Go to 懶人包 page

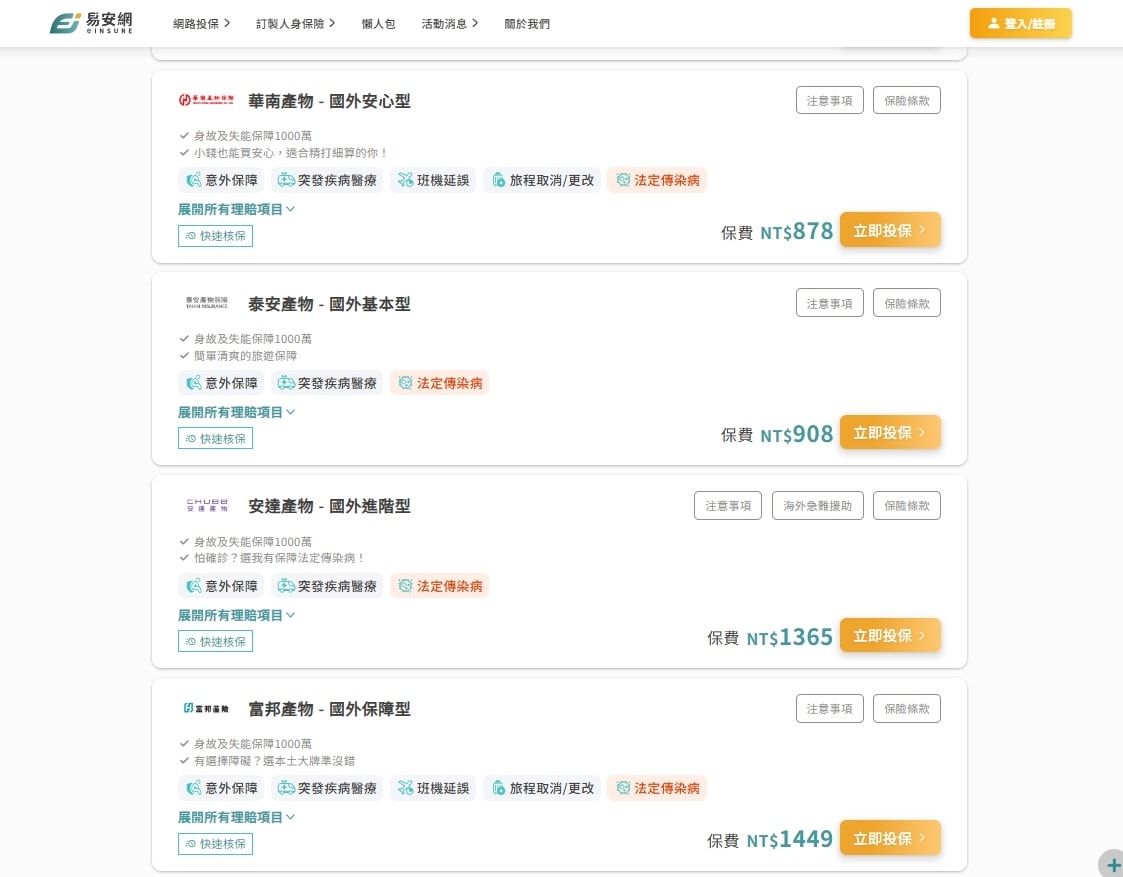tap(378, 24)
